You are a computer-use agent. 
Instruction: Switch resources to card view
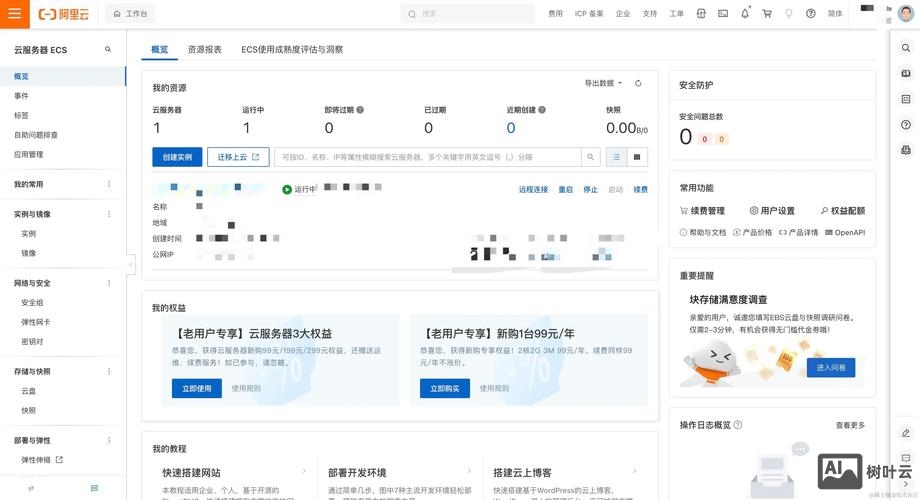(637, 157)
